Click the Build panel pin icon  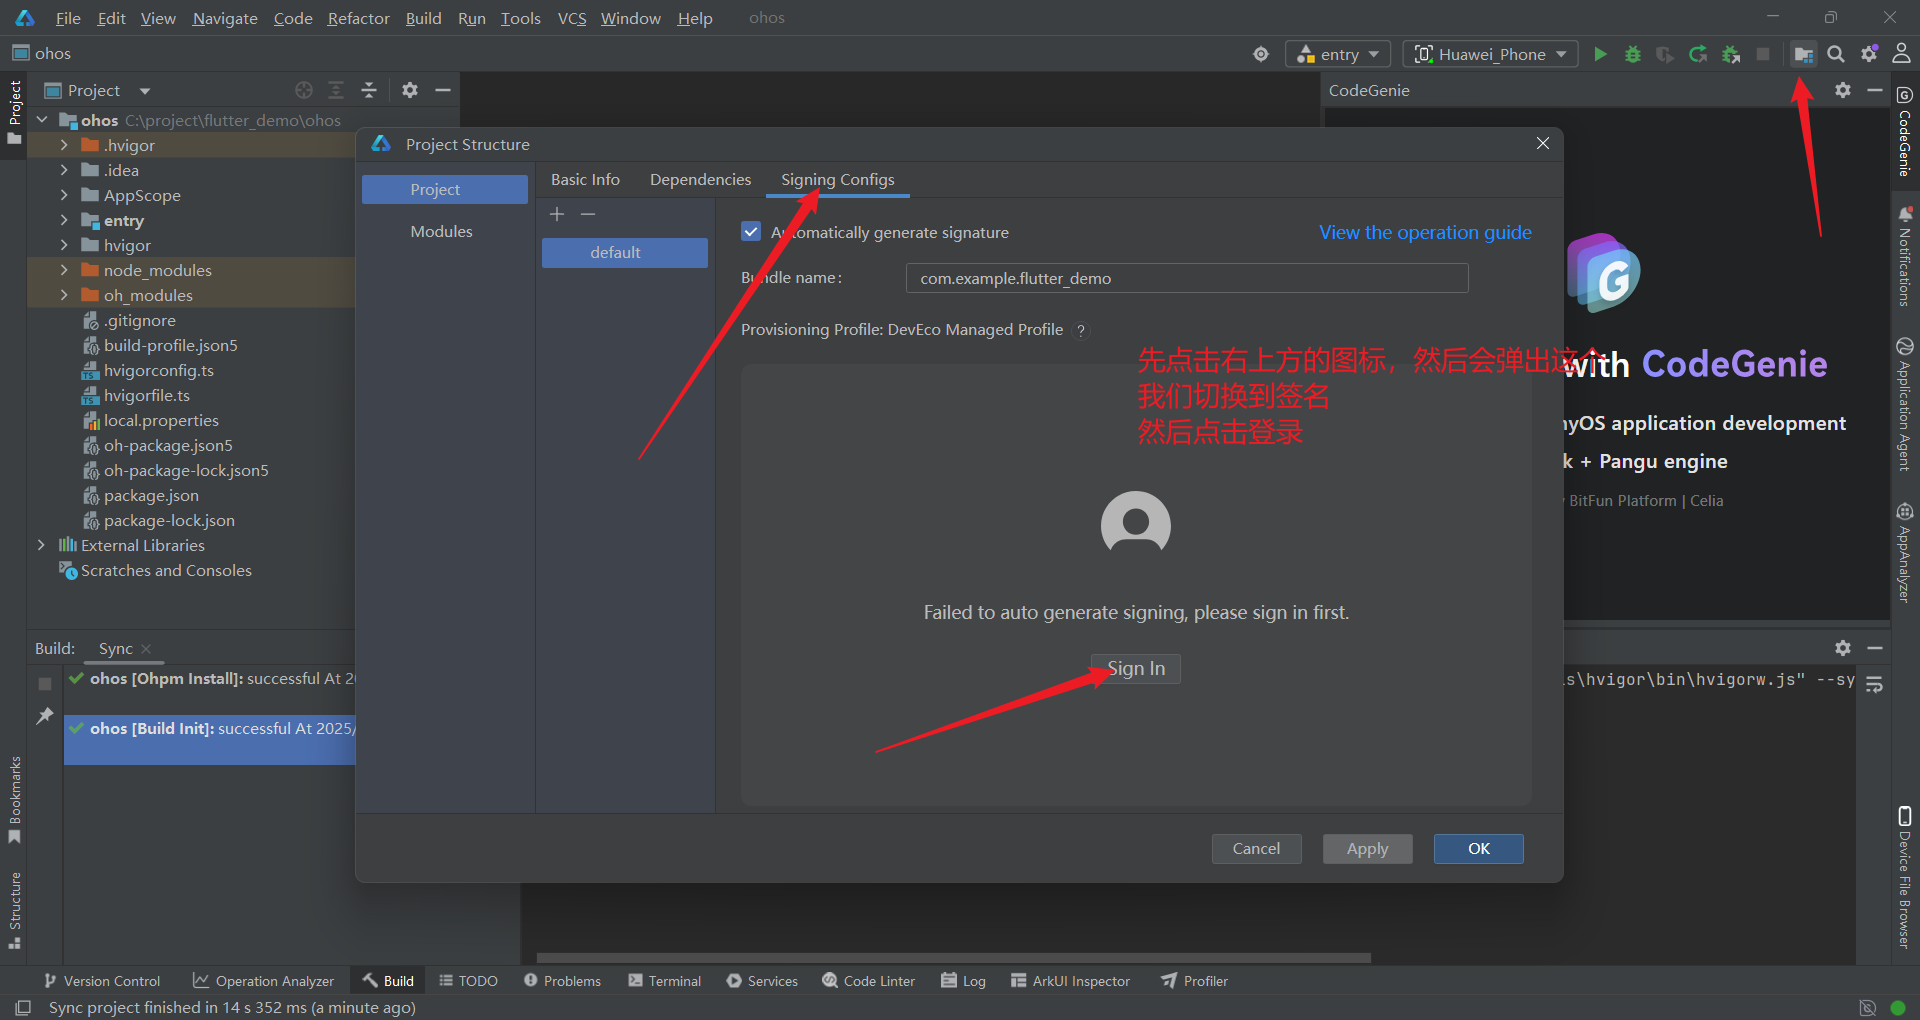tap(45, 716)
